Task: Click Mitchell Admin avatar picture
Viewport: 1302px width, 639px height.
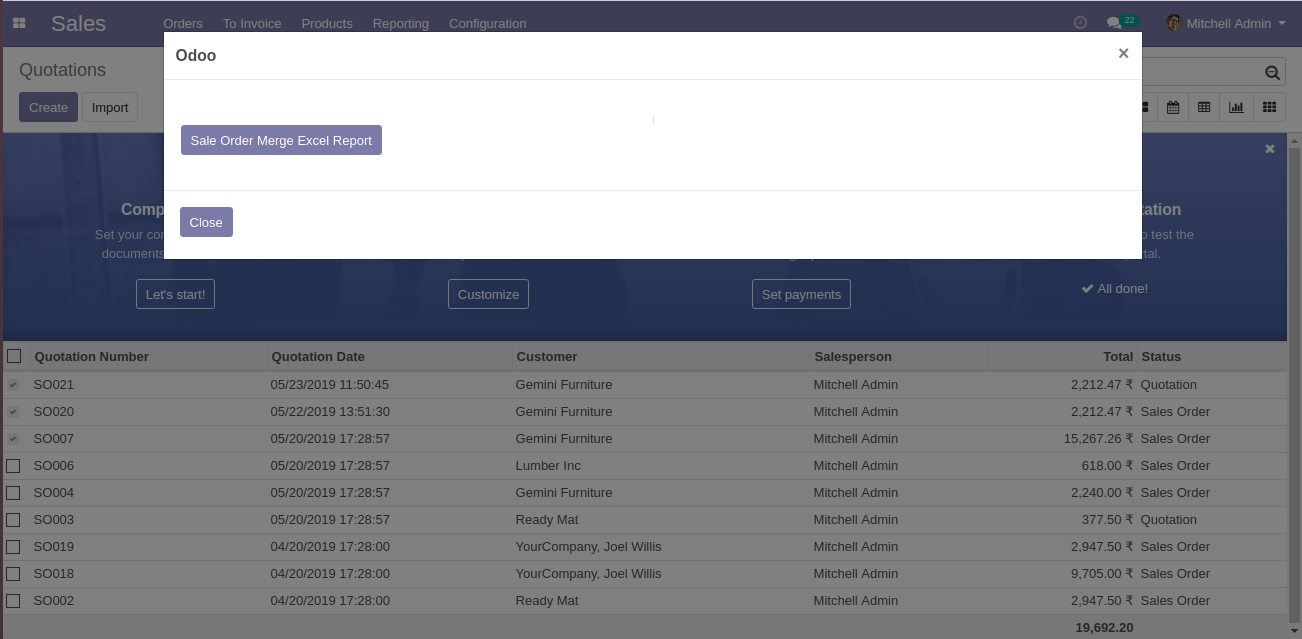Action: click(x=1174, y=23)
